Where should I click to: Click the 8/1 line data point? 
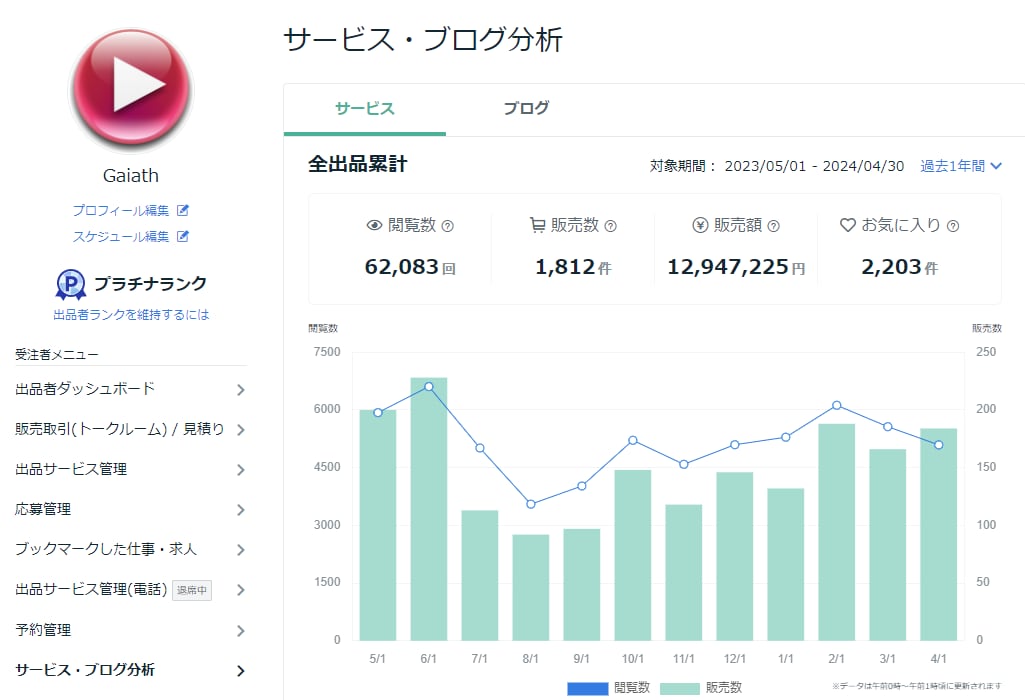tap(531, 504)
